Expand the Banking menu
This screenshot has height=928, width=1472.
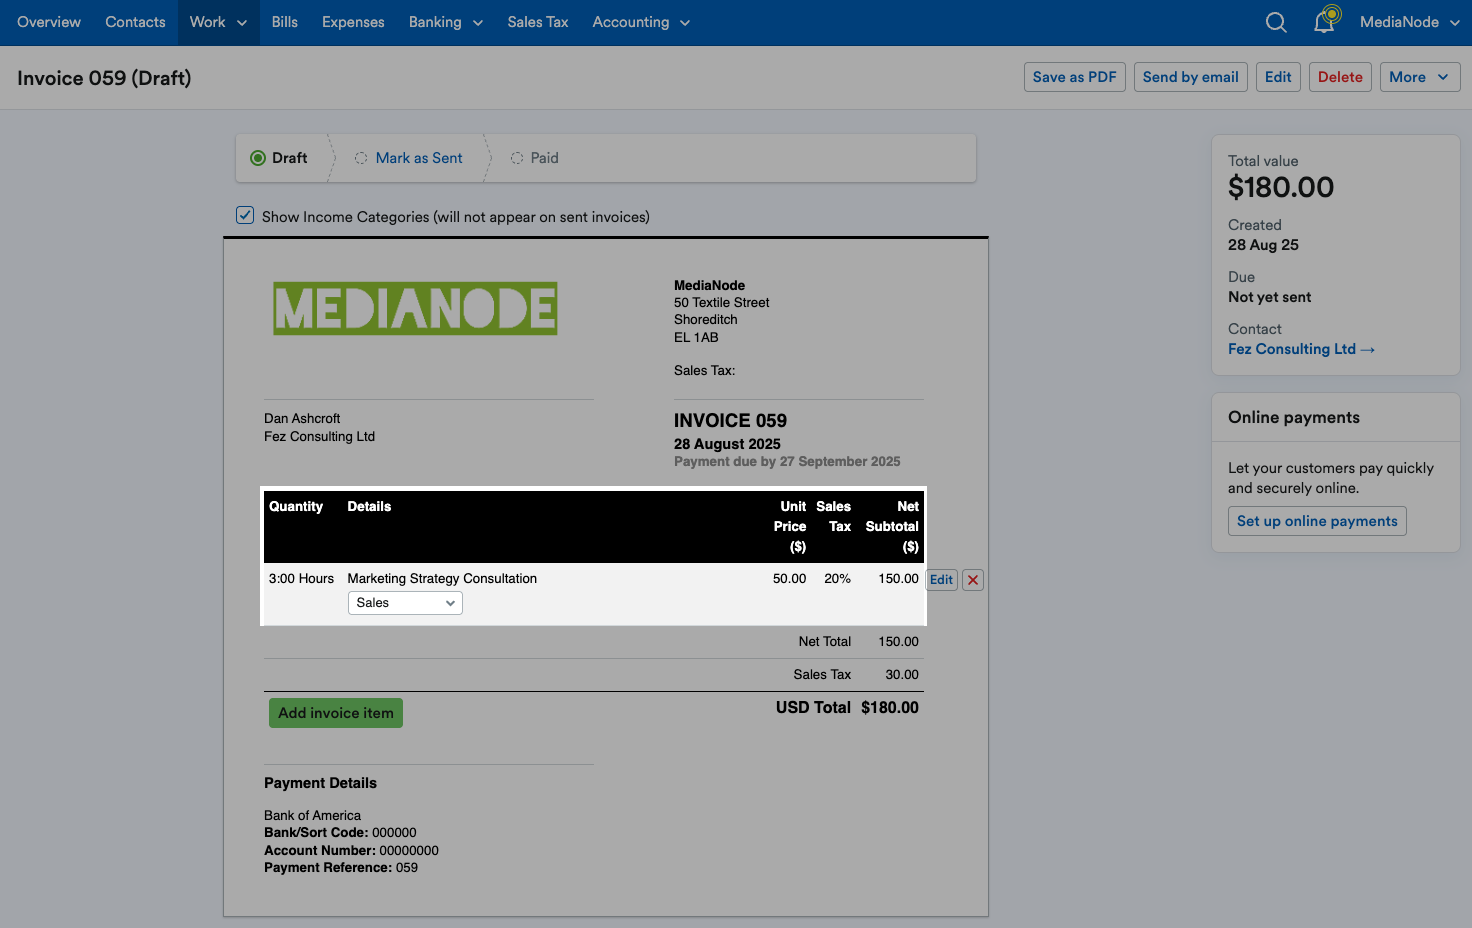click(446, 22)
